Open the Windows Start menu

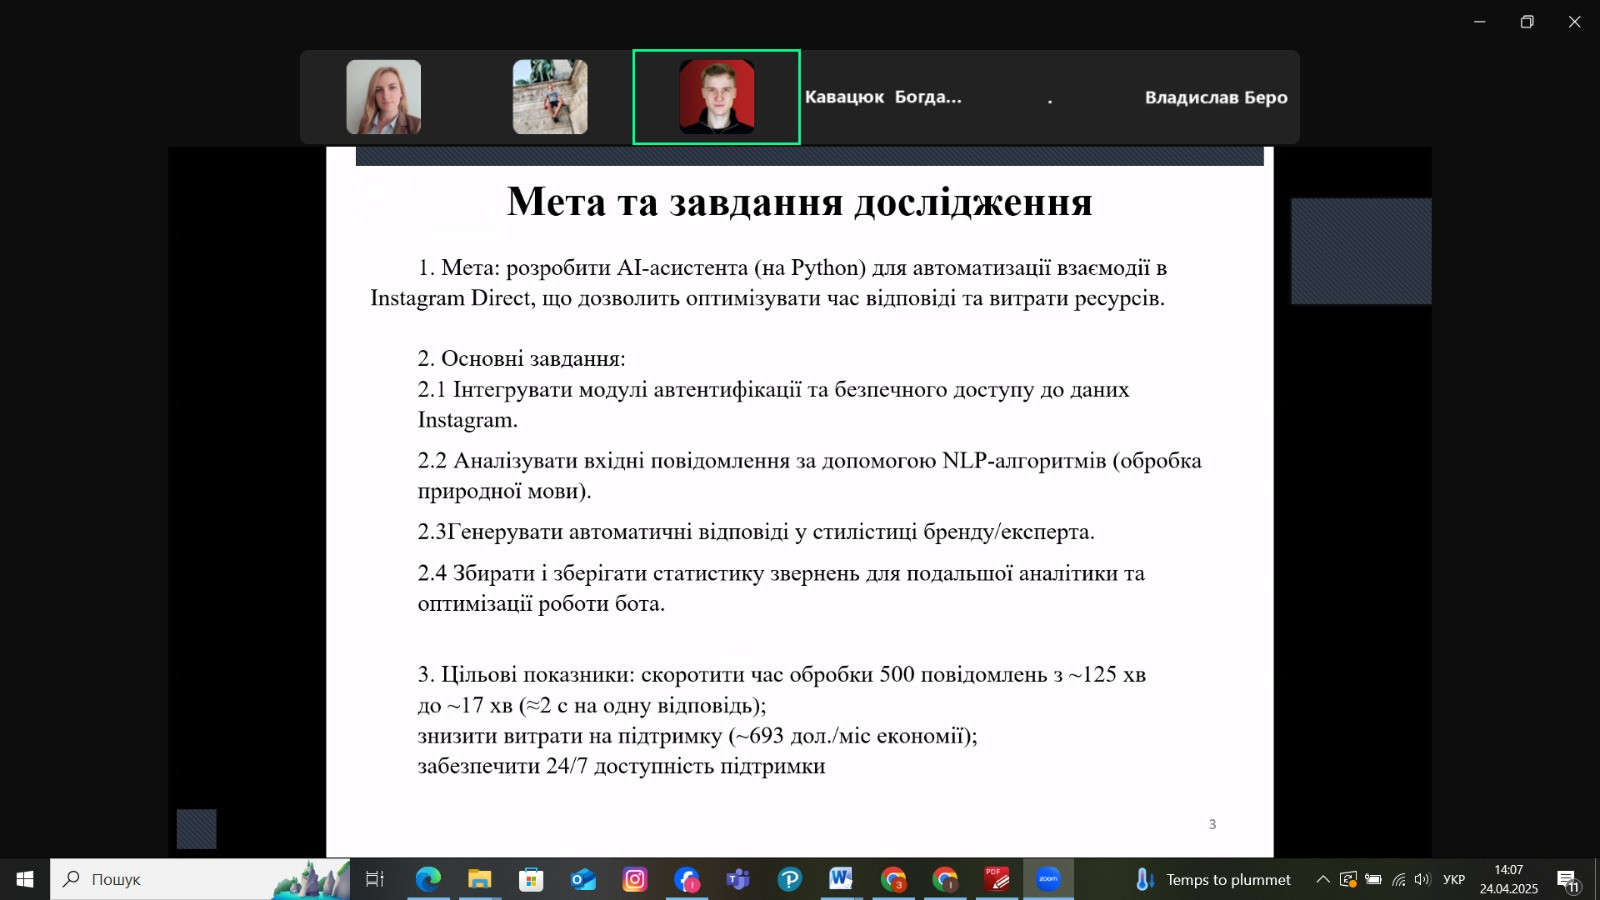coord(25,879)
